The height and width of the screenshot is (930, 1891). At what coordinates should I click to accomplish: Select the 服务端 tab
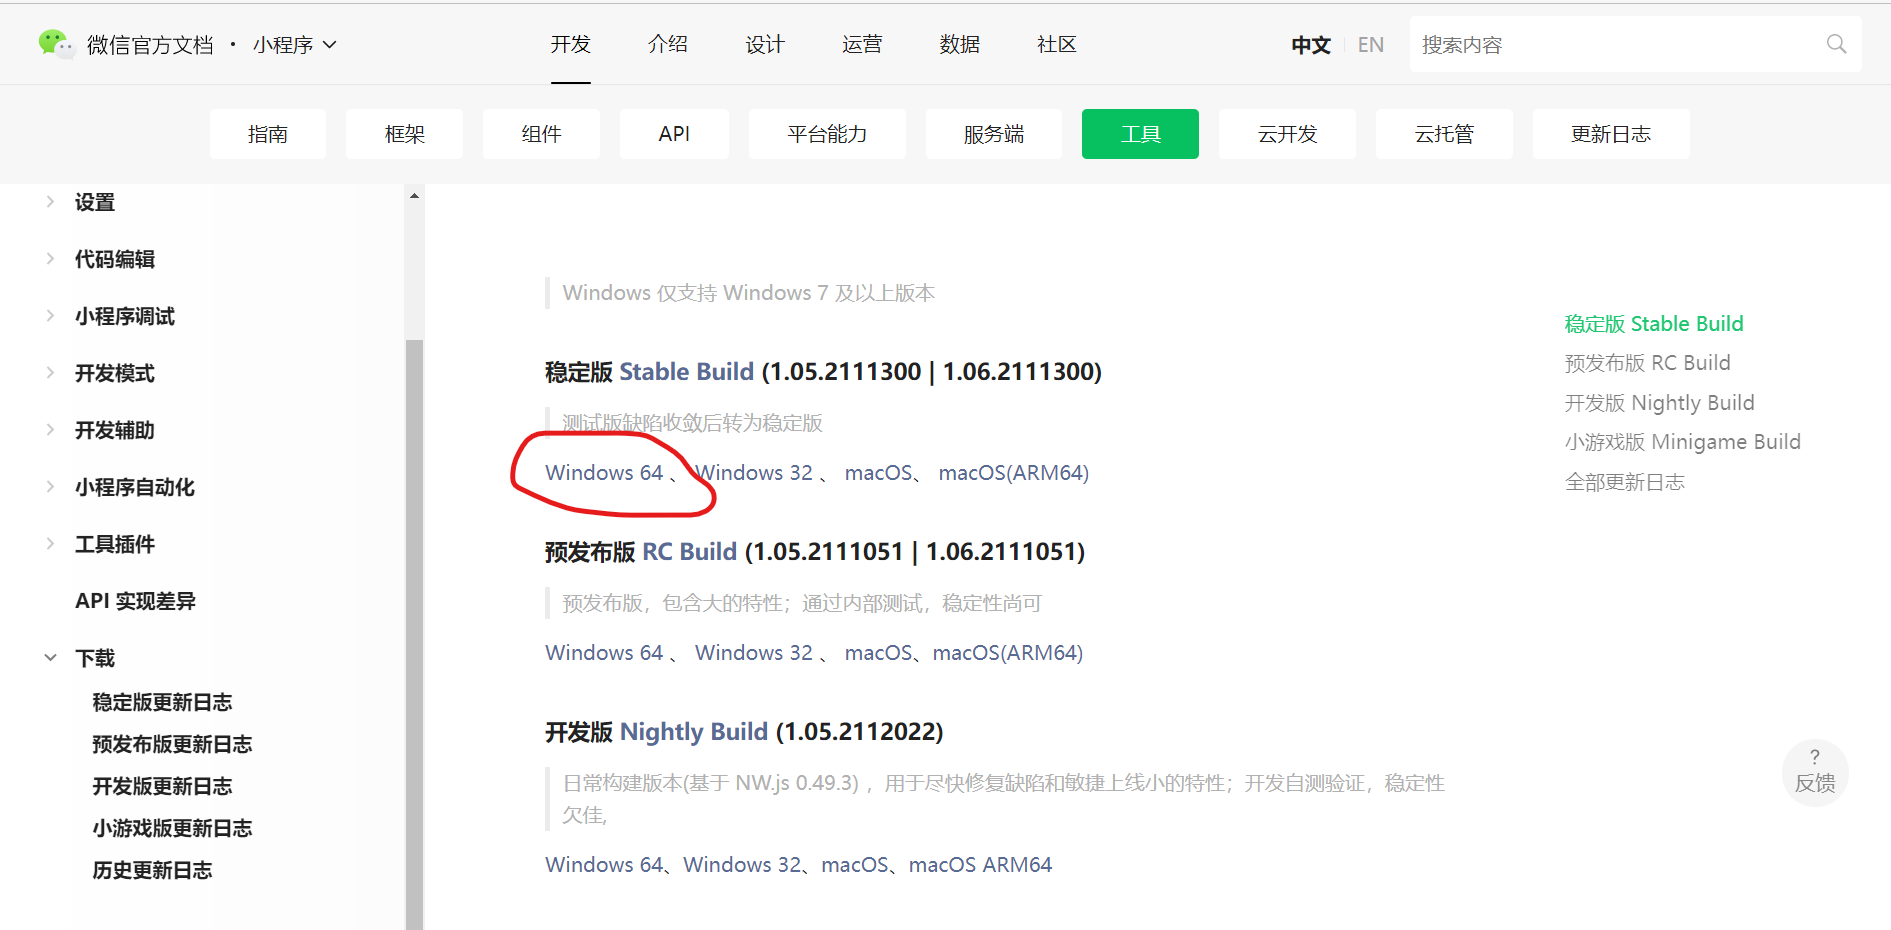click(x=994, y=134)
